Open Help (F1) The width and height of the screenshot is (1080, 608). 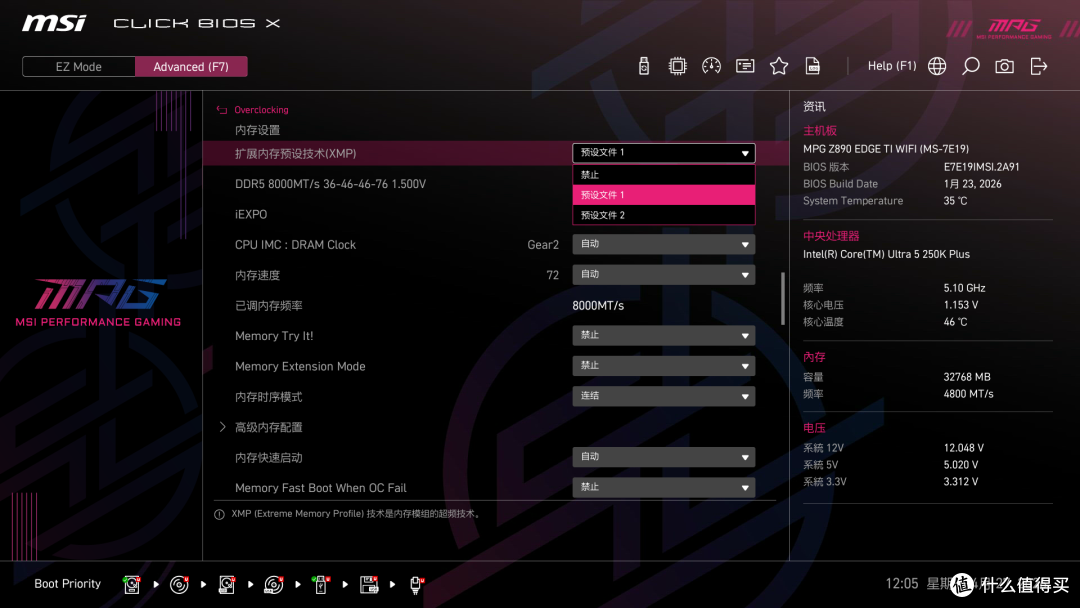(891, 66)
